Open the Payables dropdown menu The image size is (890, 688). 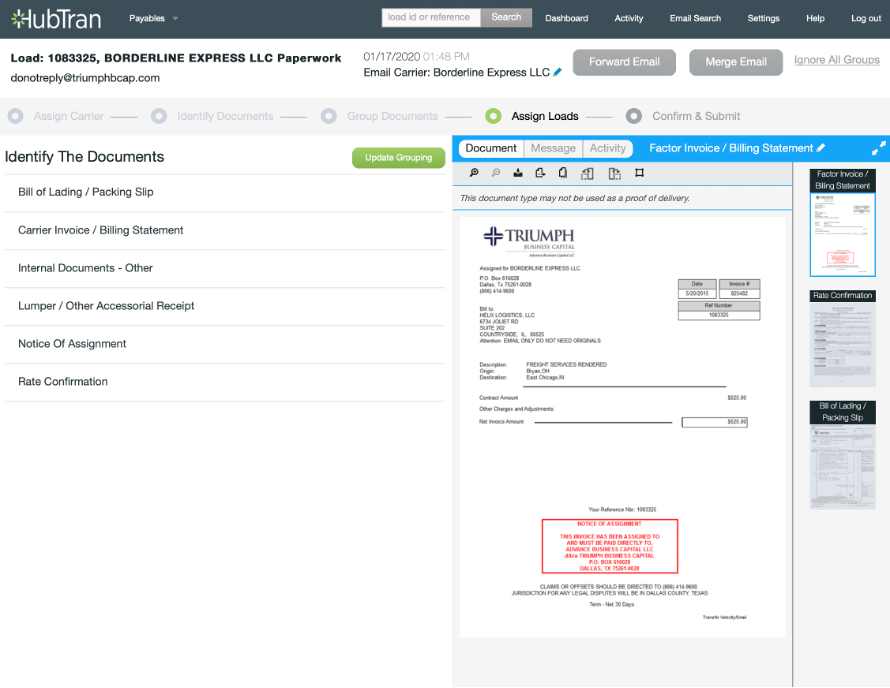point(154,18)
